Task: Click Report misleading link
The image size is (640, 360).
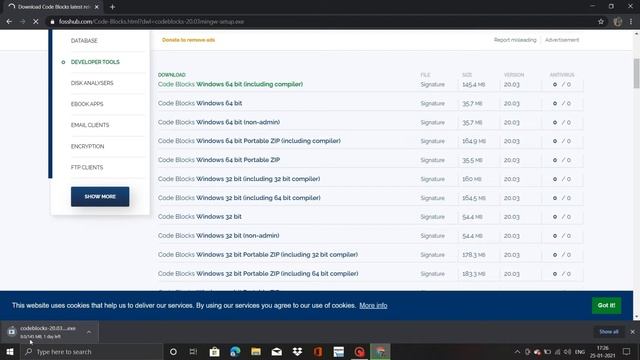Action: tap(515, 40)
